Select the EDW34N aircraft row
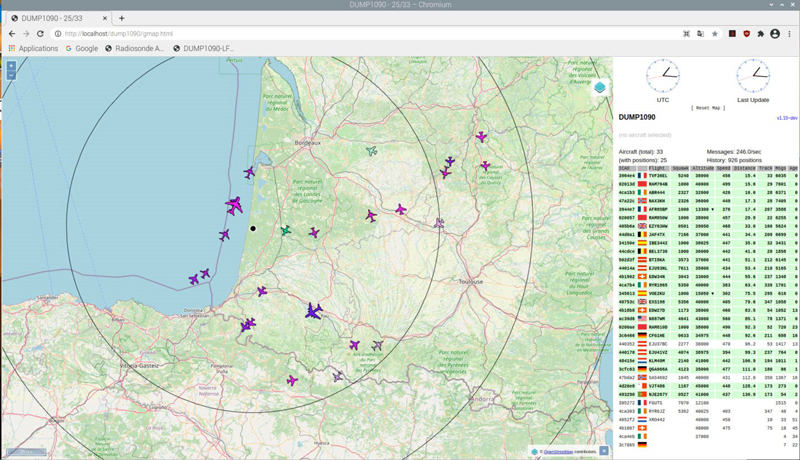Screen dimensions: 800x460 point(708,276)
